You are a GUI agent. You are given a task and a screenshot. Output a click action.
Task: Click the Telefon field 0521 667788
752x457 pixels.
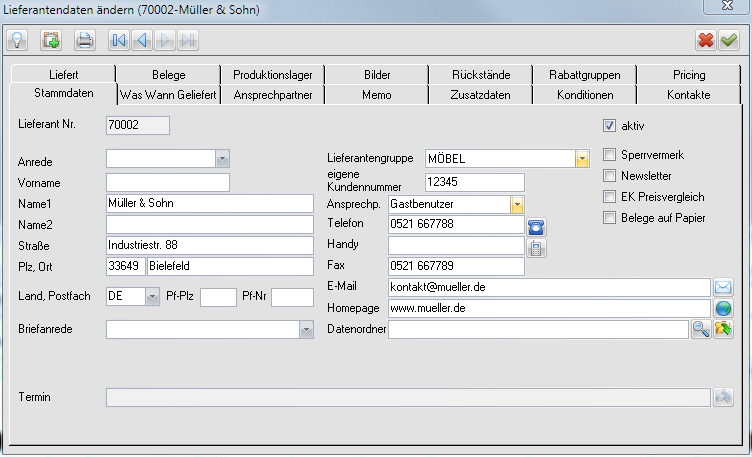(456, 224)
